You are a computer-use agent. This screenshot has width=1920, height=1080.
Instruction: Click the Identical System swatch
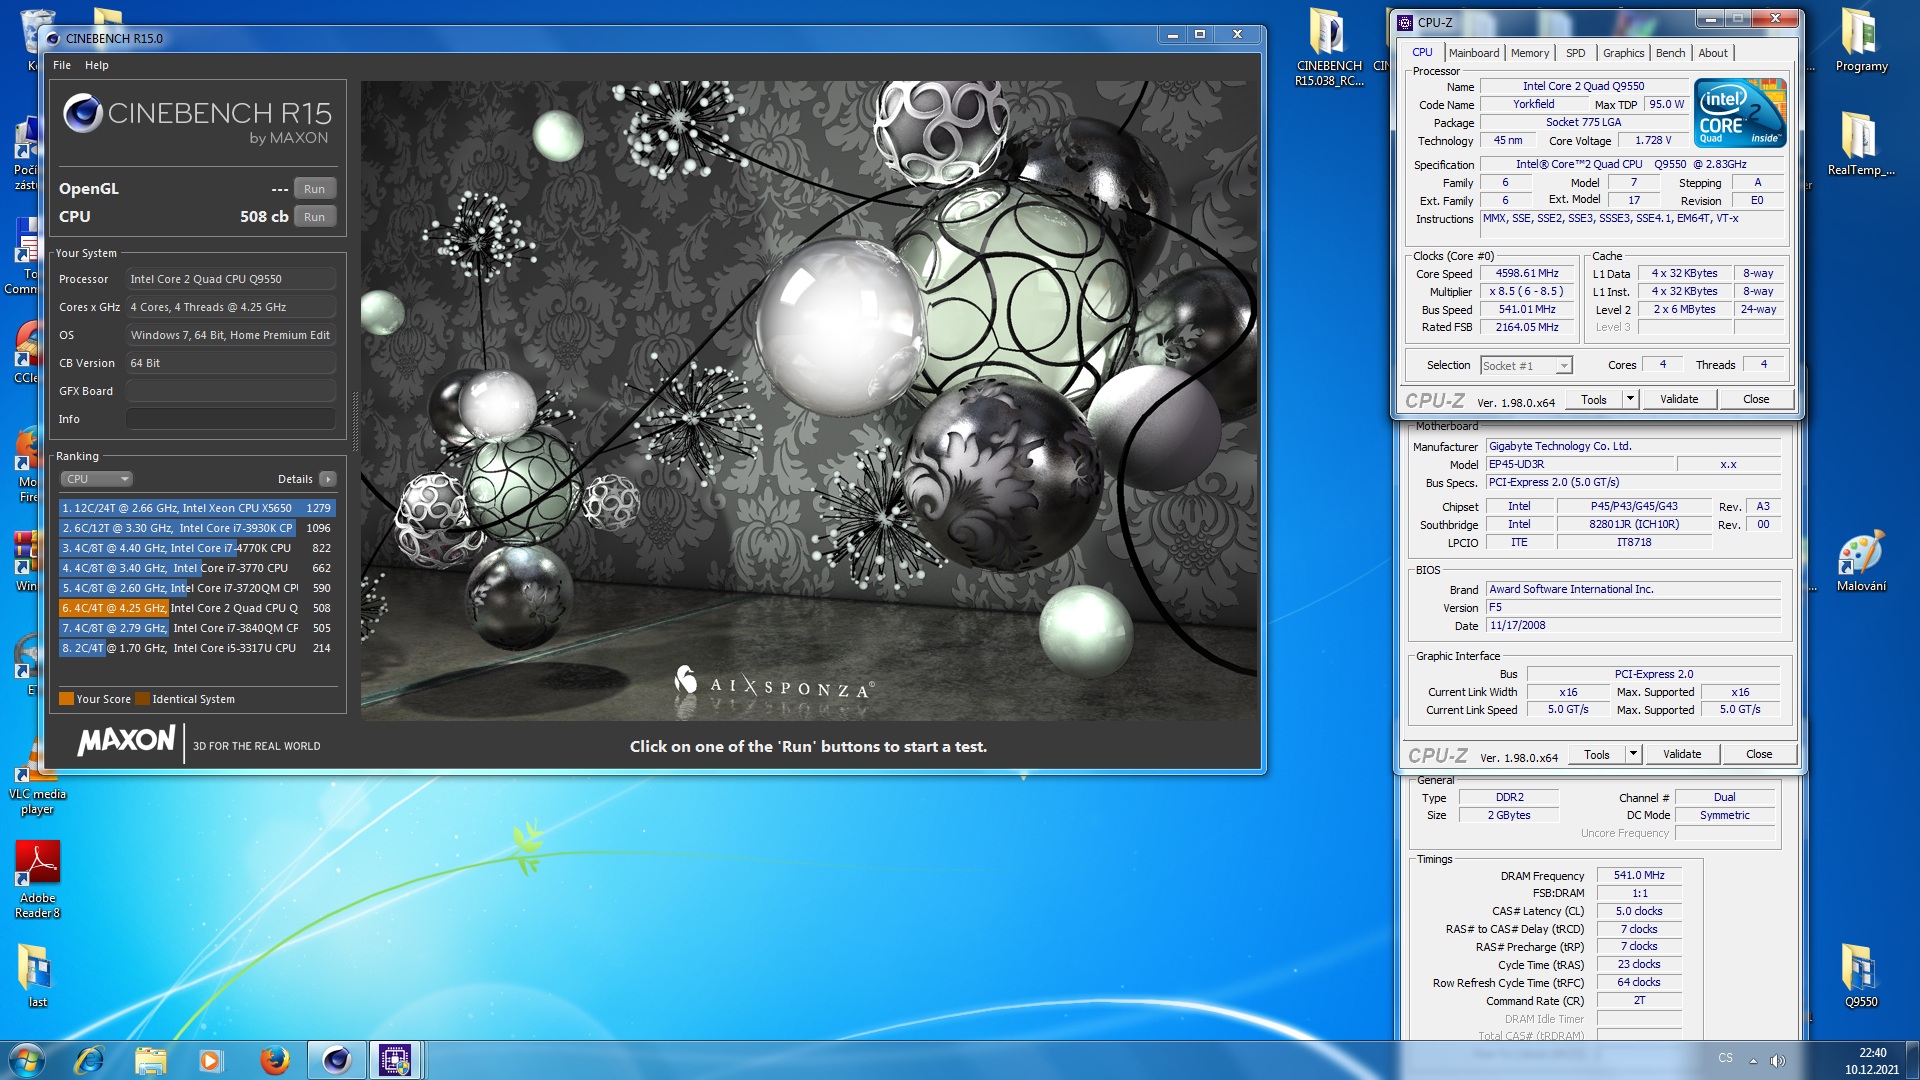142,699
